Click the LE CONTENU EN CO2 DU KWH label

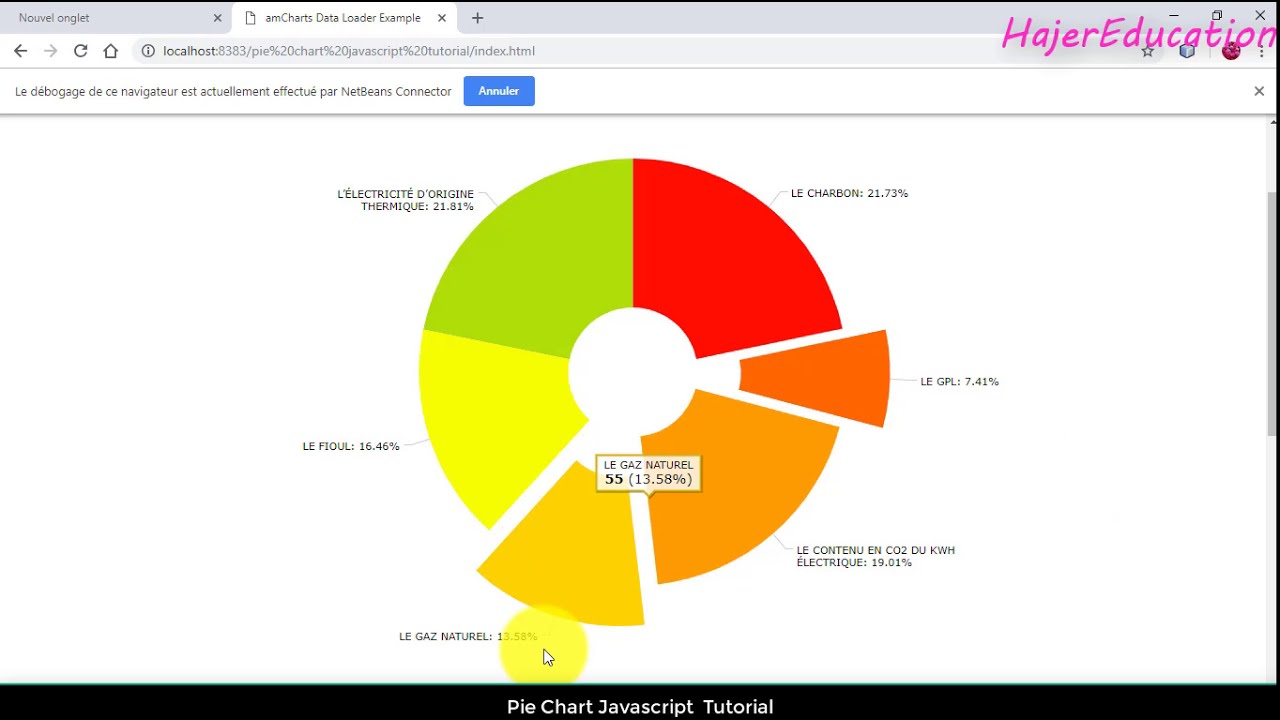pos(875,556)
